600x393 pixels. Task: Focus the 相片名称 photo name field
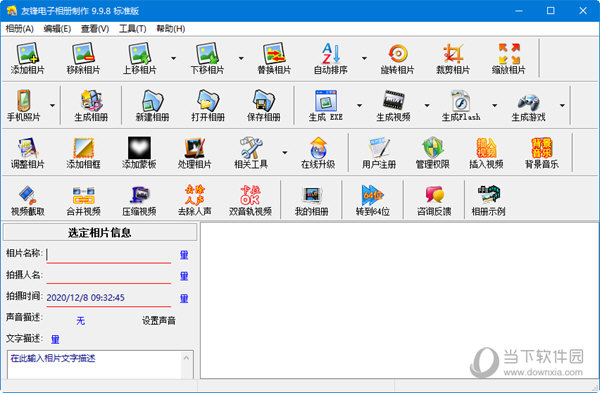(x=108, y=254)
